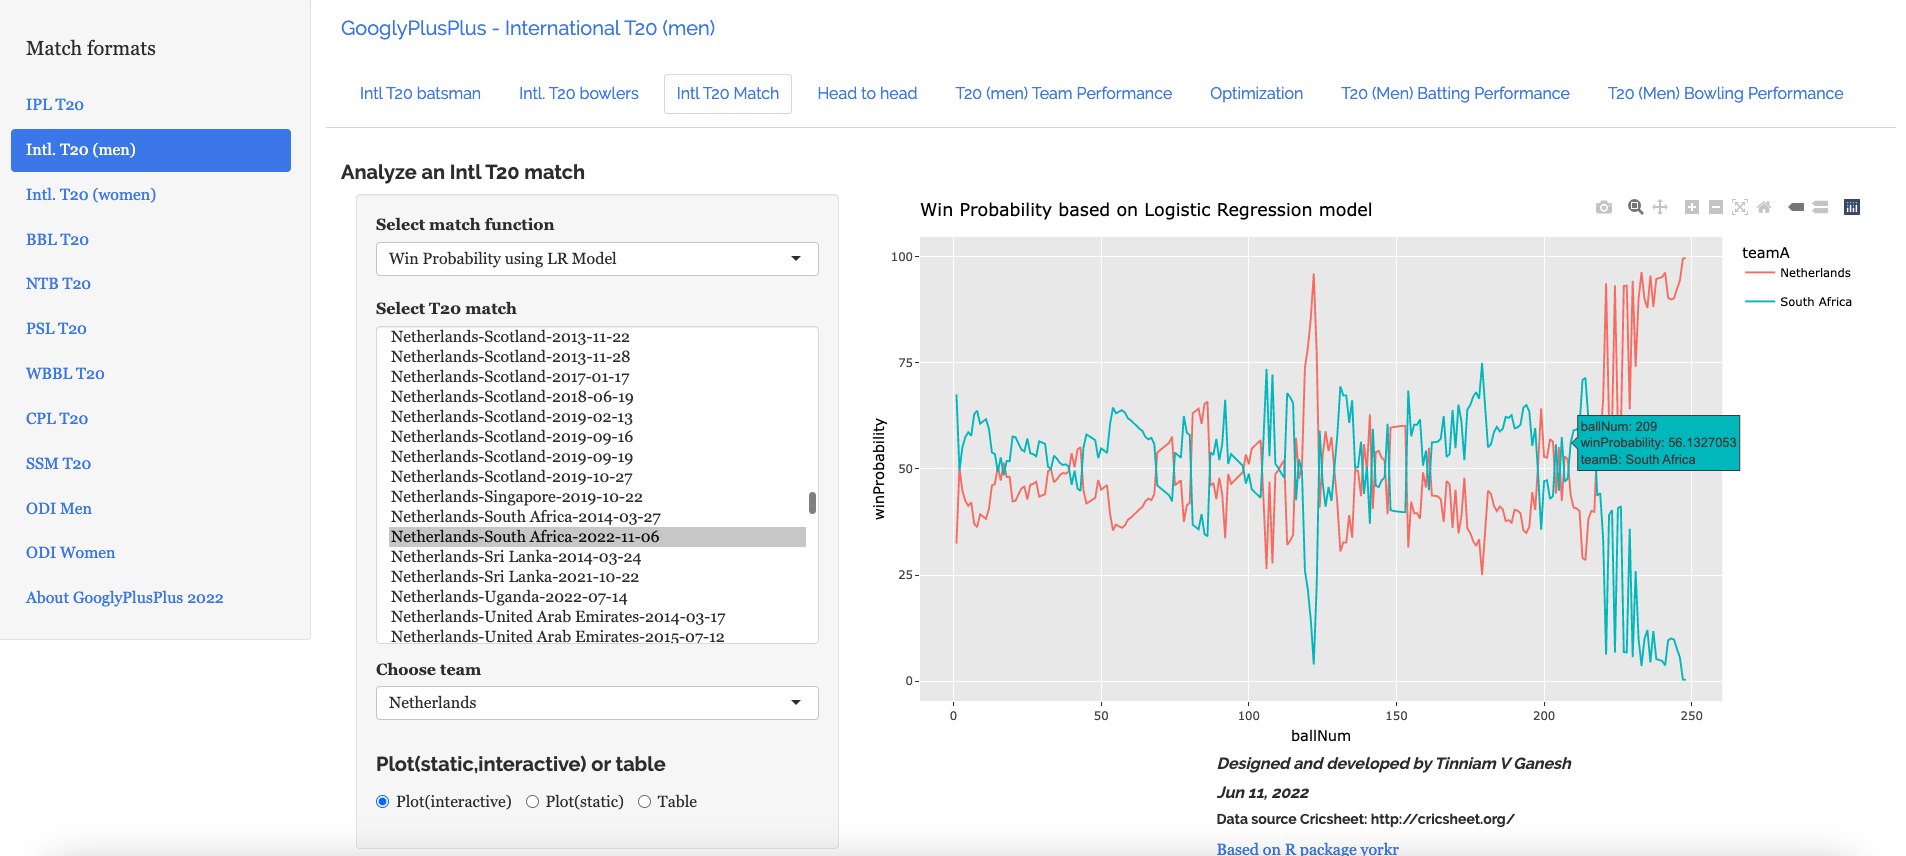Follow the Based on R package yorkr link
This screenshot has width=1906, height=856.
click(x=1307, y=848)
